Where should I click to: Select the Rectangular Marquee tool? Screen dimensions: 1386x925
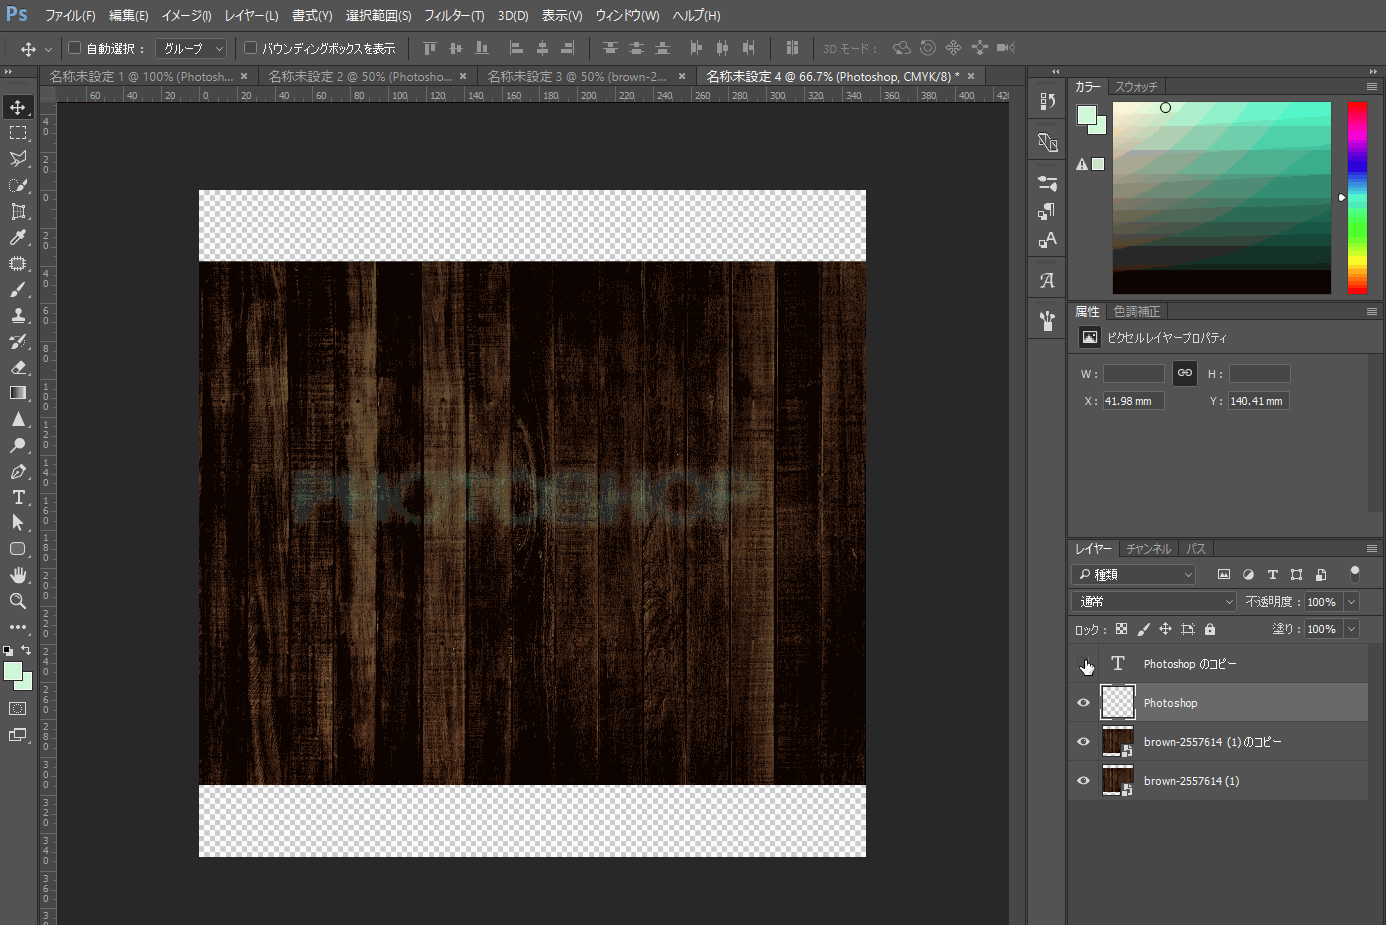[18, 133]
